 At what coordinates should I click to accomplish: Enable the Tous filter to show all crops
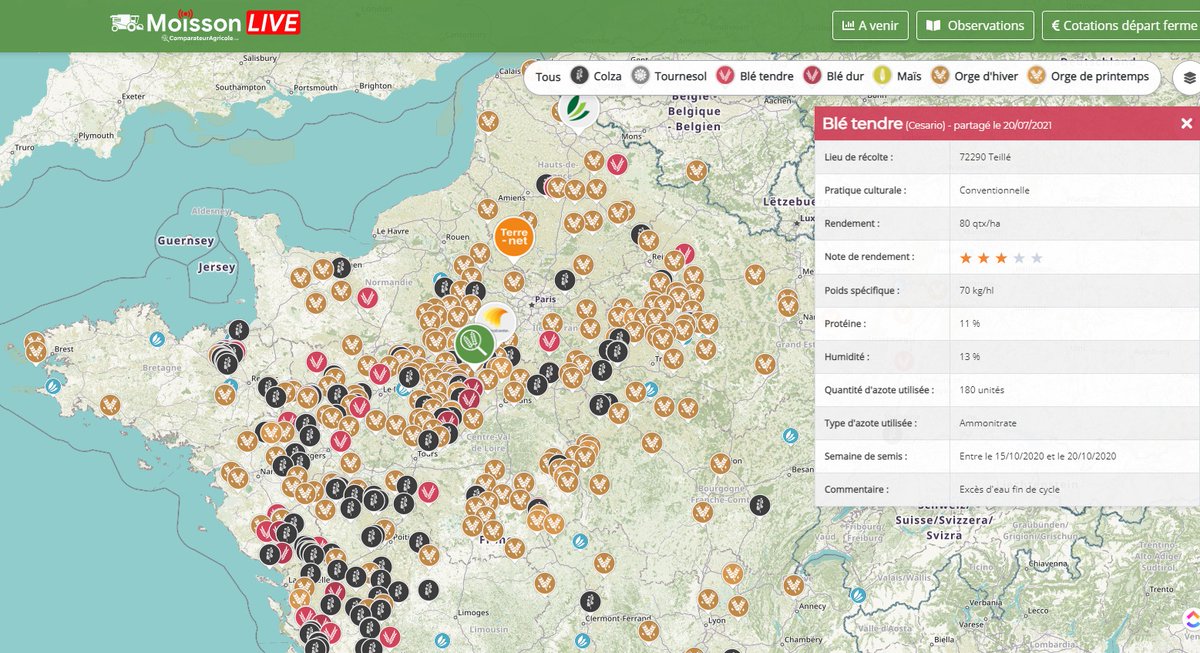click(547, 75)
